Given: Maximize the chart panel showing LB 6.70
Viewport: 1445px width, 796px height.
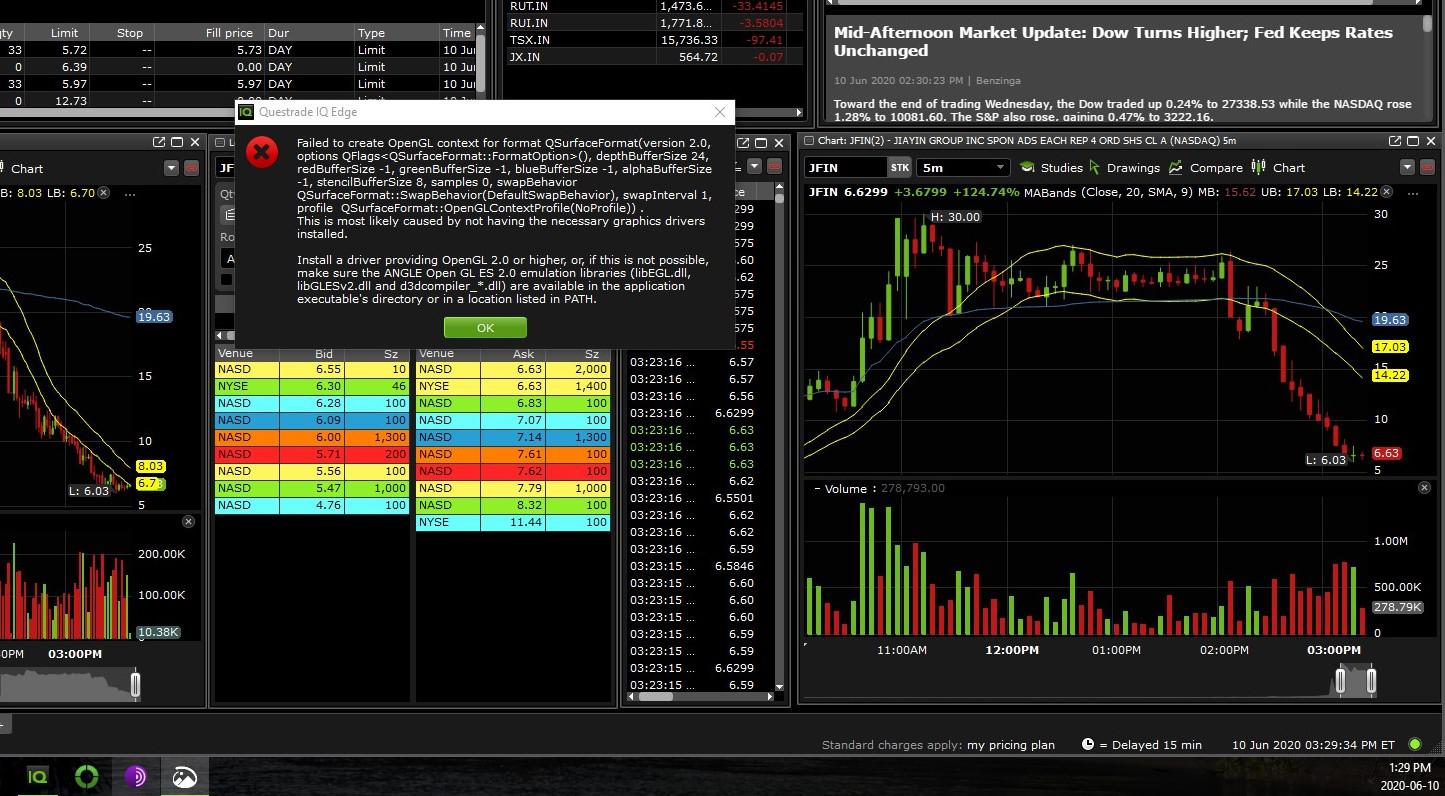Looking at the screenshot, I should 177,143.
